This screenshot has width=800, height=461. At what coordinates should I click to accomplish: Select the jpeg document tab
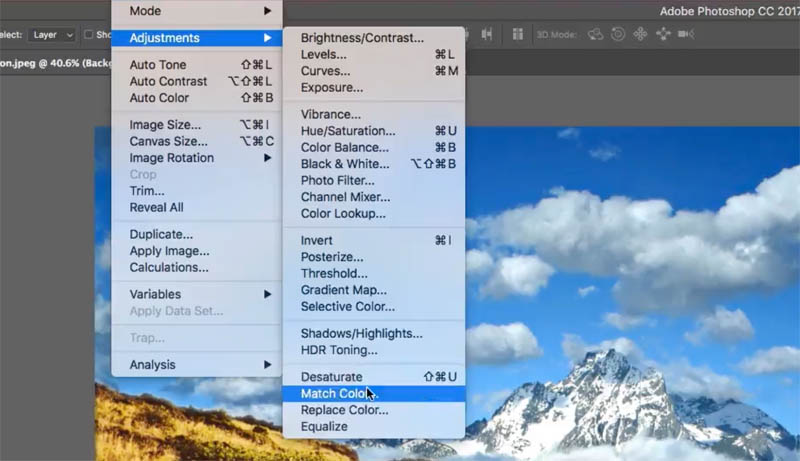click(x=55, y=63)
